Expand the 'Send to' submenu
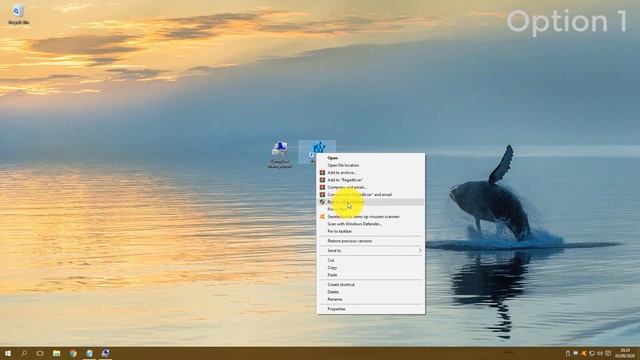Image resolution: width=640 pixels, height=360 pixels. coord(371,251)
